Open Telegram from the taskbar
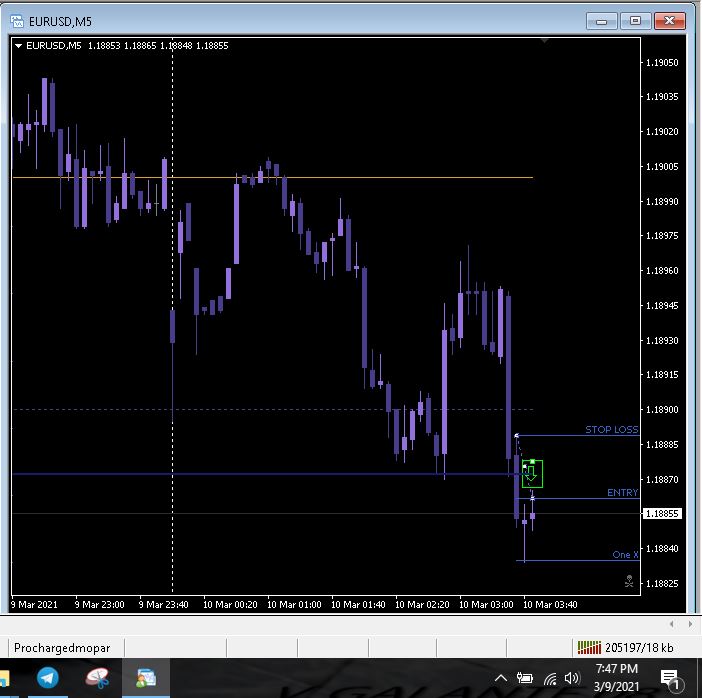 47,677
